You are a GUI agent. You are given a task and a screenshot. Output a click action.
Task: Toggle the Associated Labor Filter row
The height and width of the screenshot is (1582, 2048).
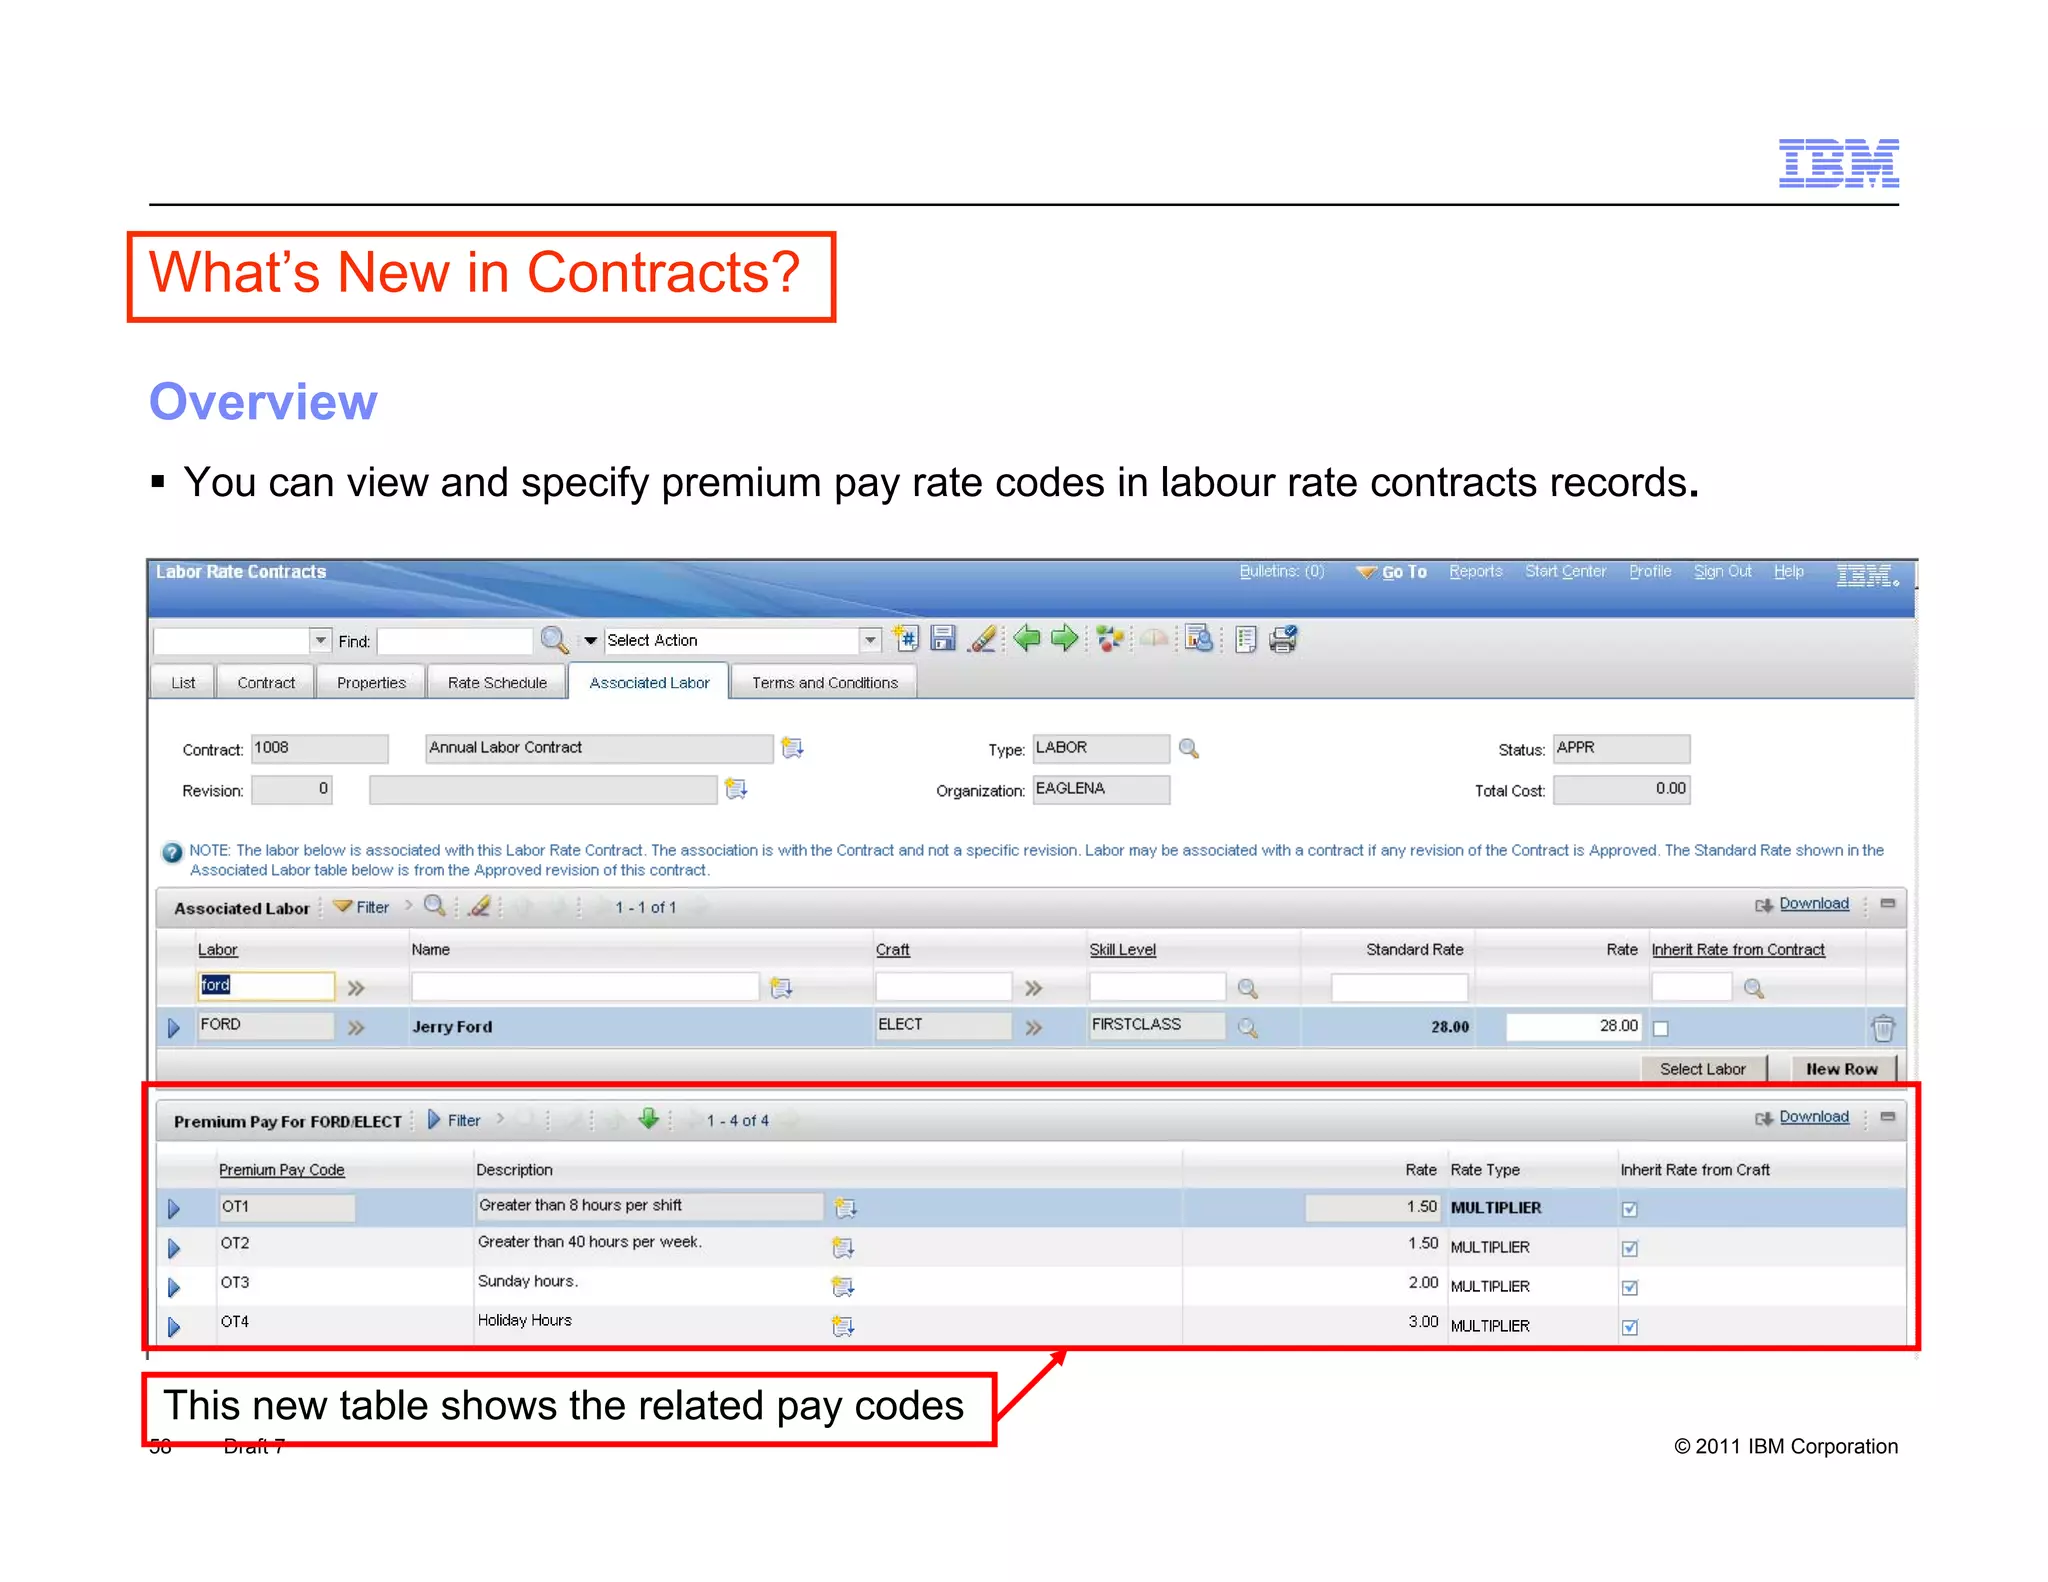click(x=362, y=907)
